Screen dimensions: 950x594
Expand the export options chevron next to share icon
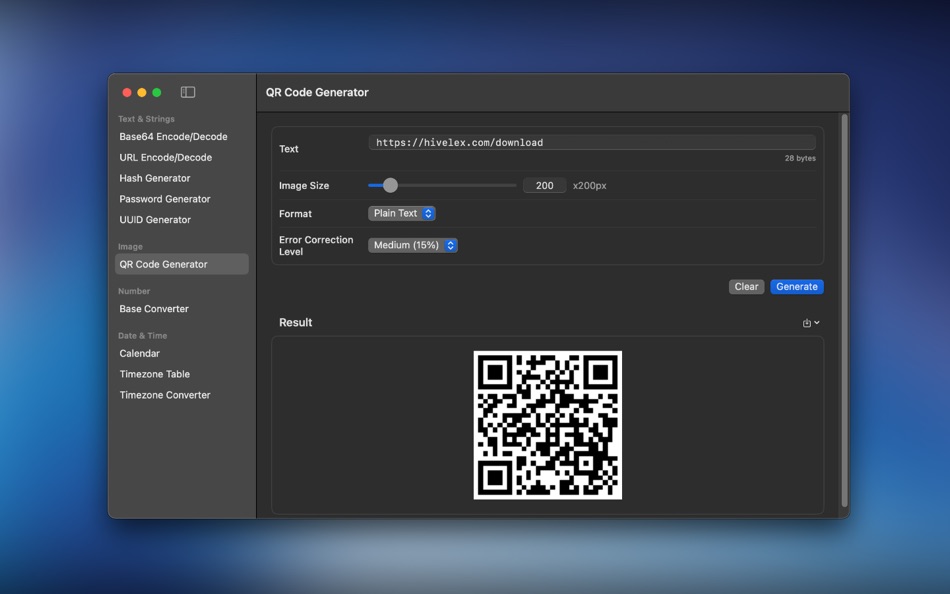click(816, 322)
